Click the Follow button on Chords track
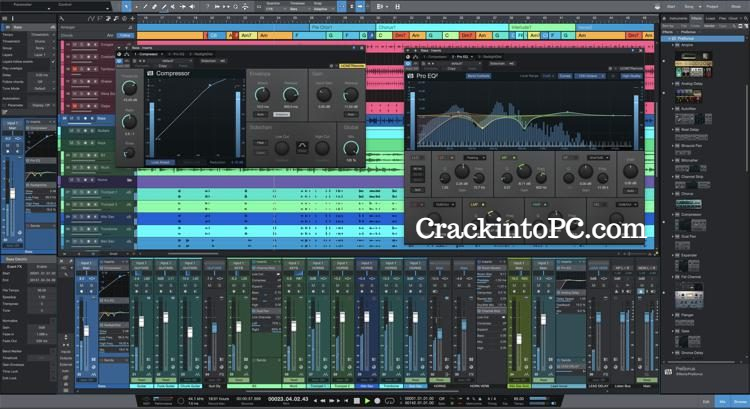 (x=125, y=35)
